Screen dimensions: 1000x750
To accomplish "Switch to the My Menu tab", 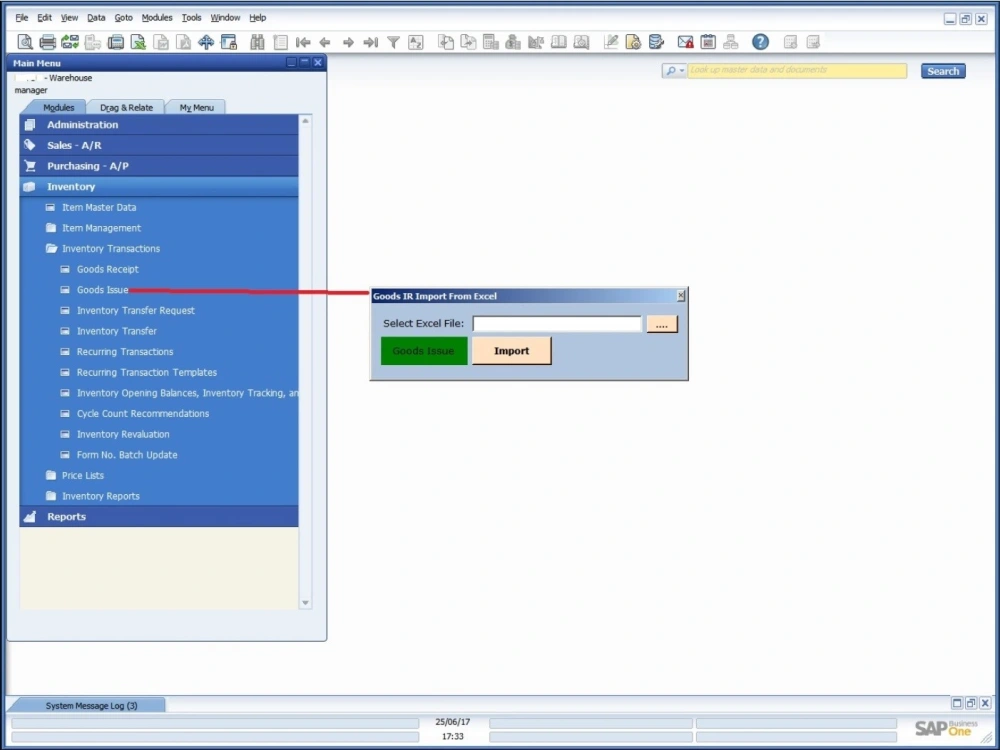I will [196, 107].
